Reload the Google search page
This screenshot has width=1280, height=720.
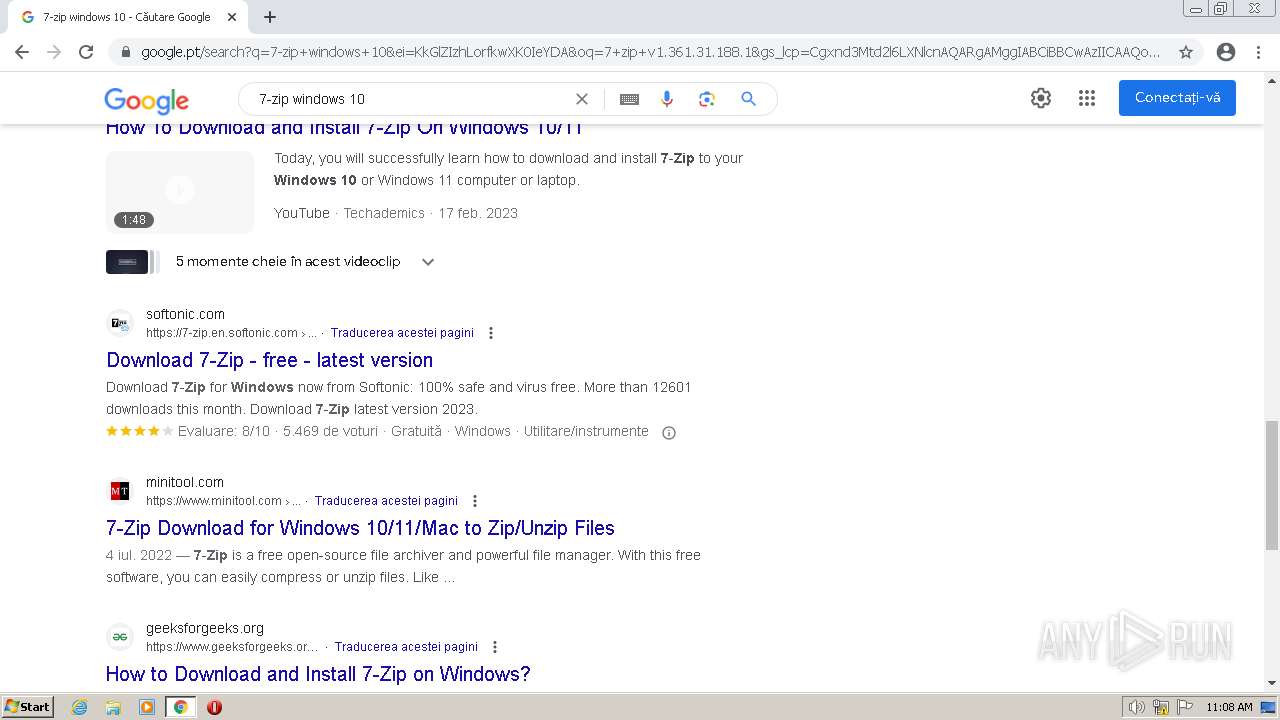(x=86, y=52)
